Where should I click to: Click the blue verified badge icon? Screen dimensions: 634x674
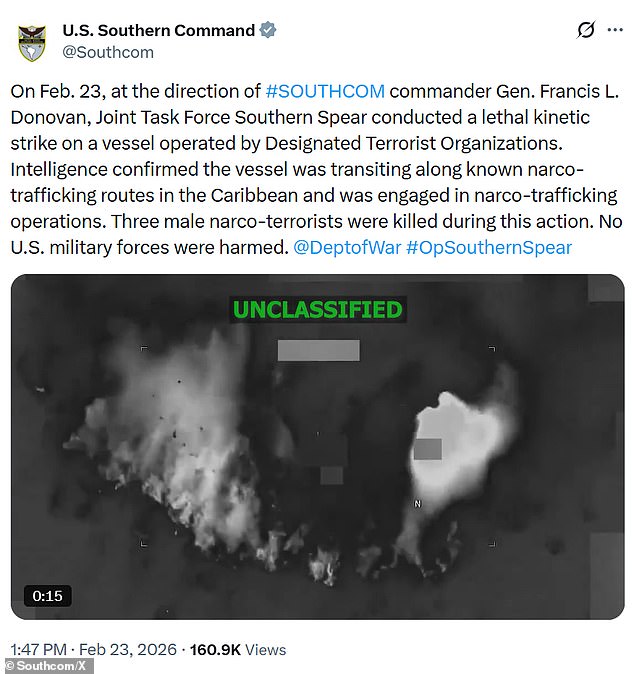[268, 31]
